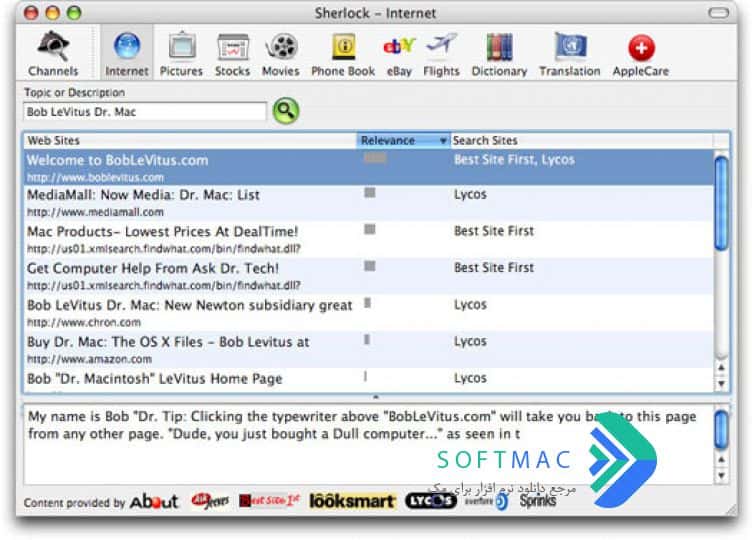The height and width of the screenshot is (540, 752).
Task: Click the green magnifying glass search button
Action: [x=286, y=111]
